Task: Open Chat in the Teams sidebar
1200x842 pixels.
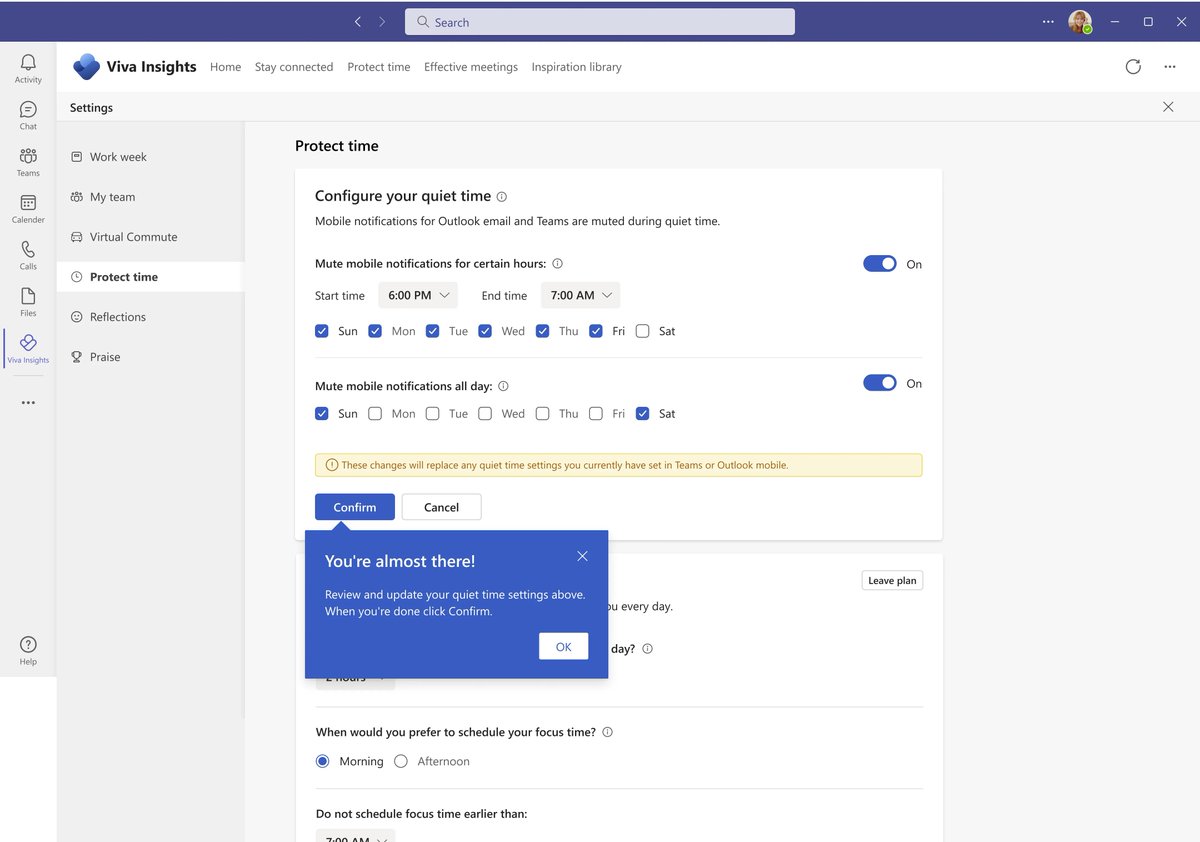Action: [28, 115]
